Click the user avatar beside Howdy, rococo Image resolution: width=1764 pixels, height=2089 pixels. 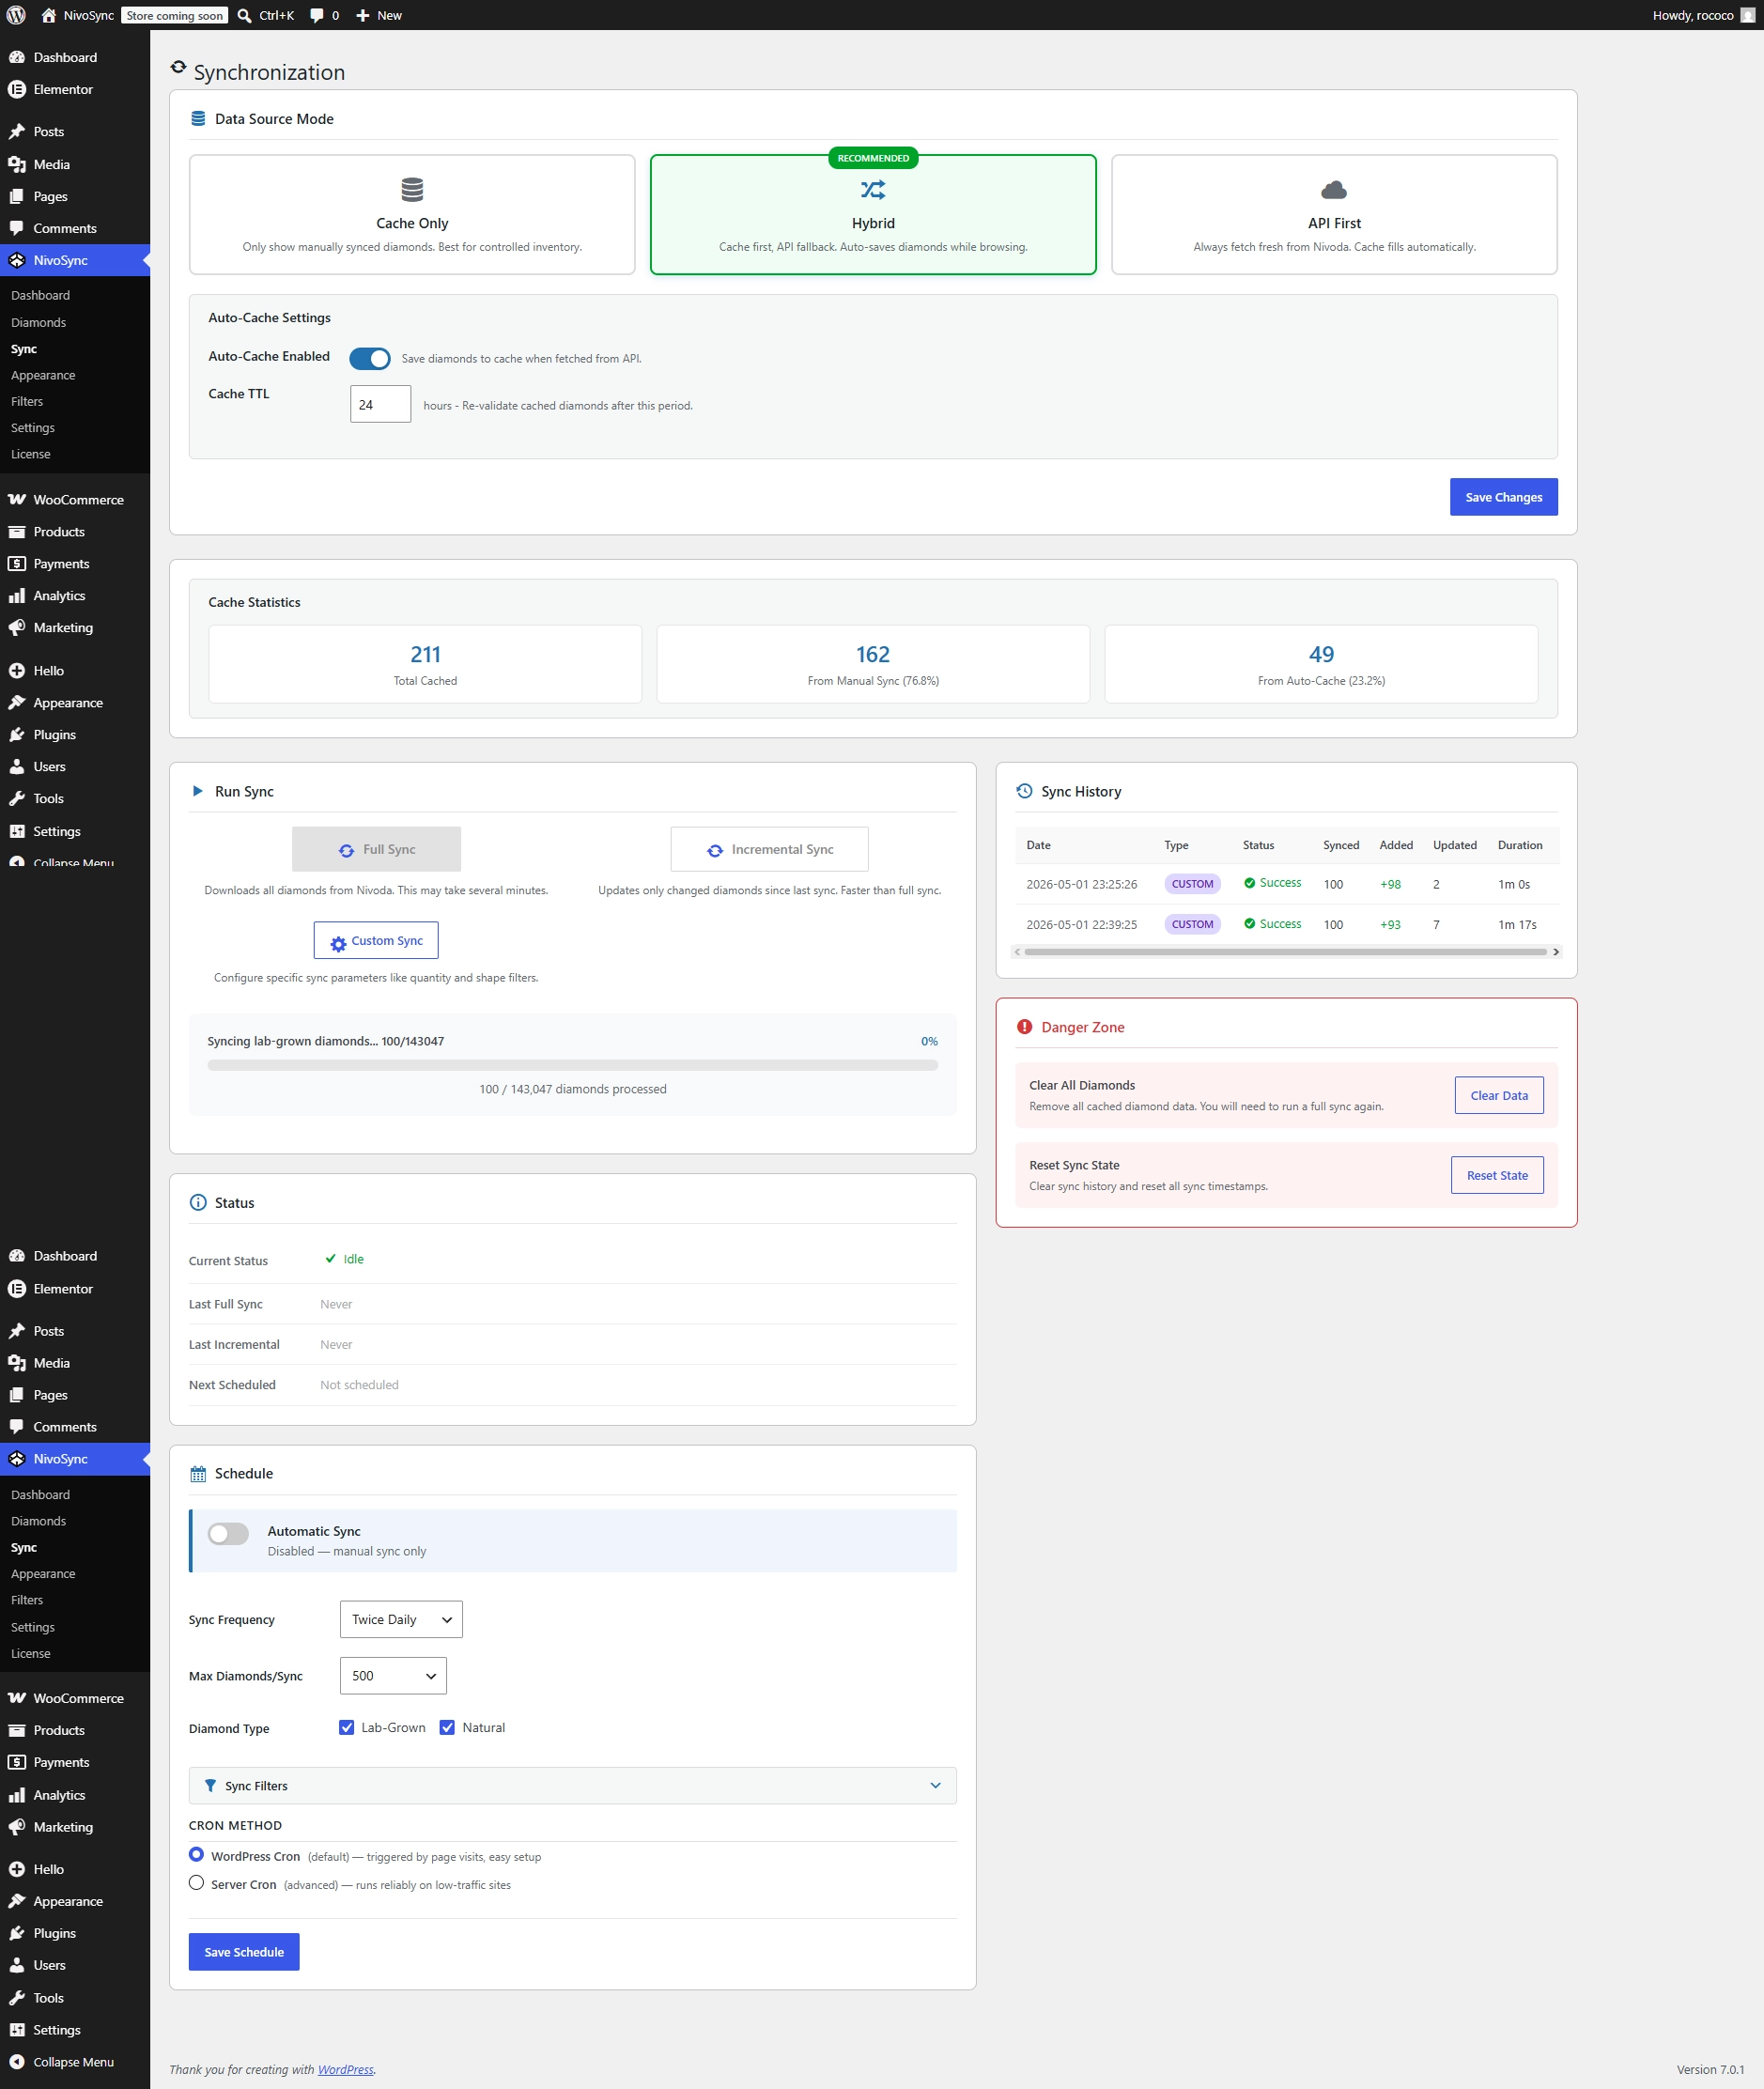pos(1746,15)
